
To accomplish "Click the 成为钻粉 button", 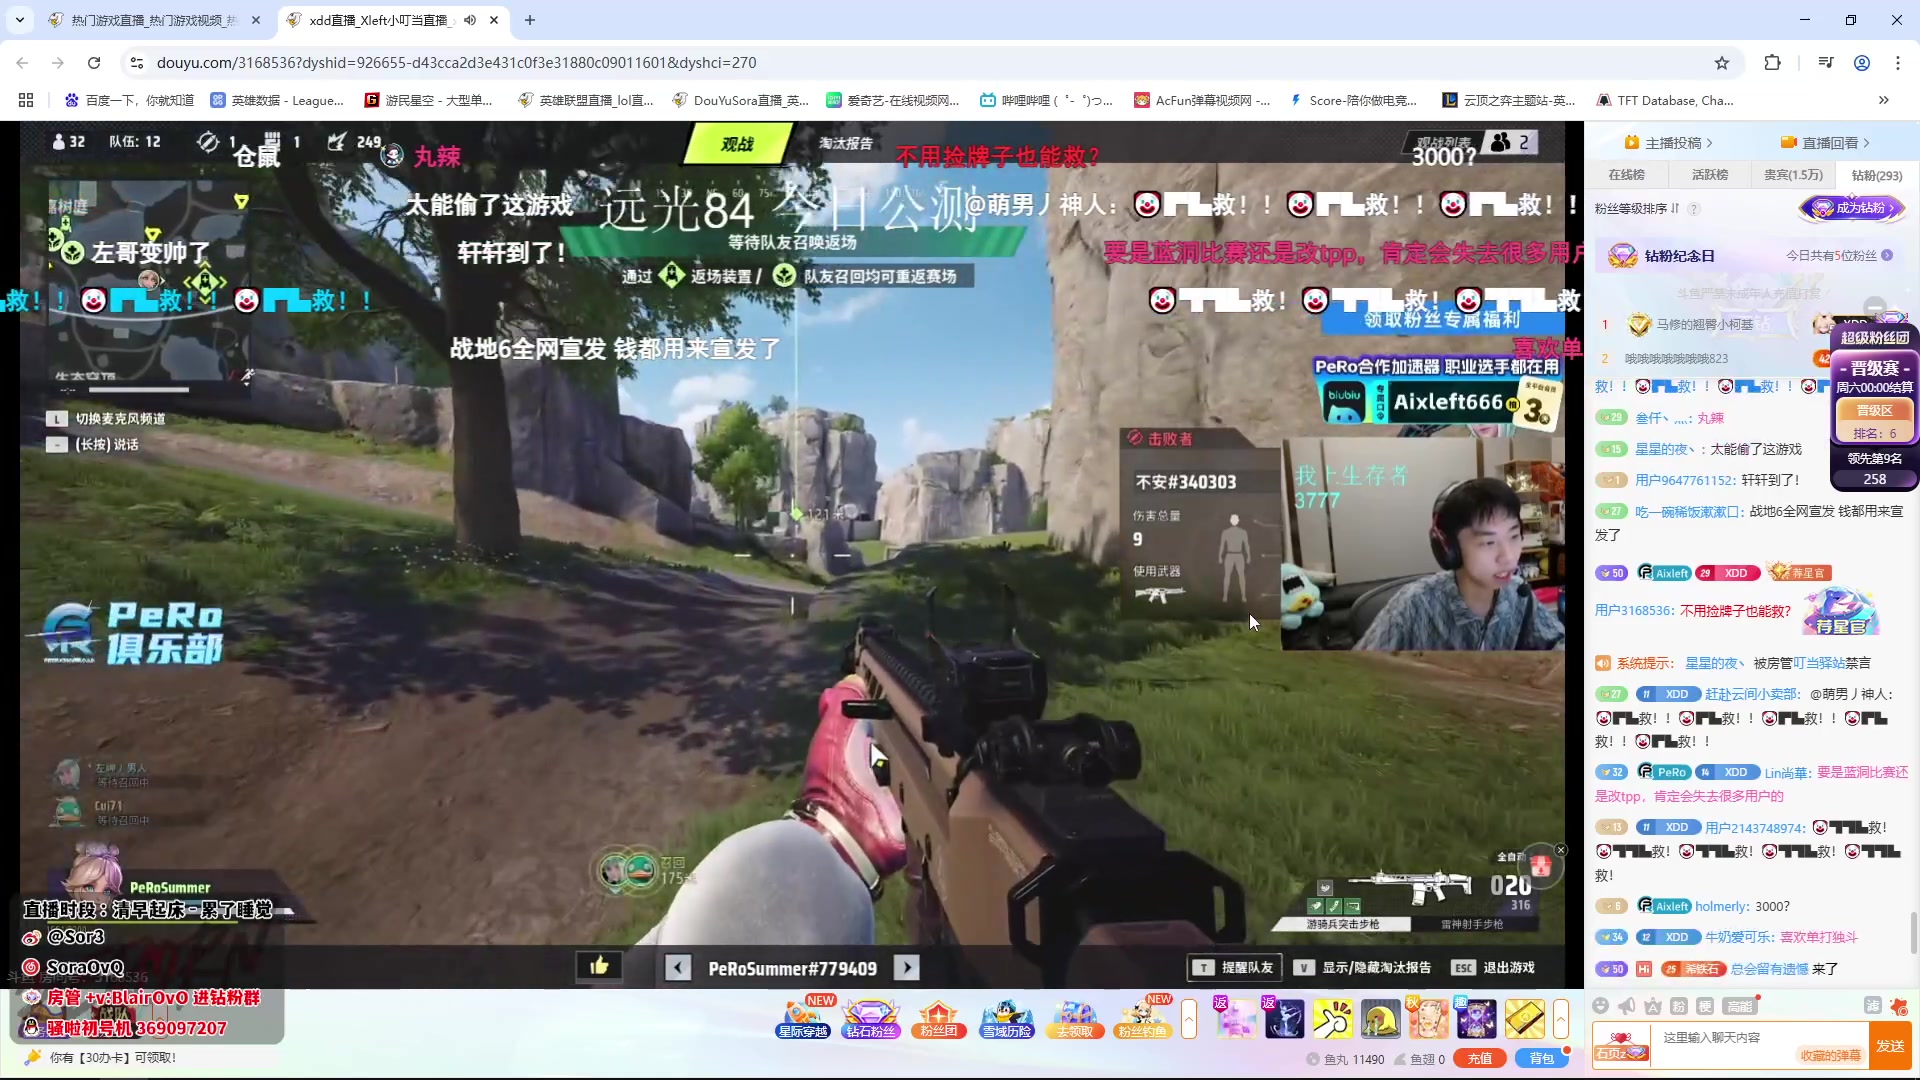I will point(1854,208).
